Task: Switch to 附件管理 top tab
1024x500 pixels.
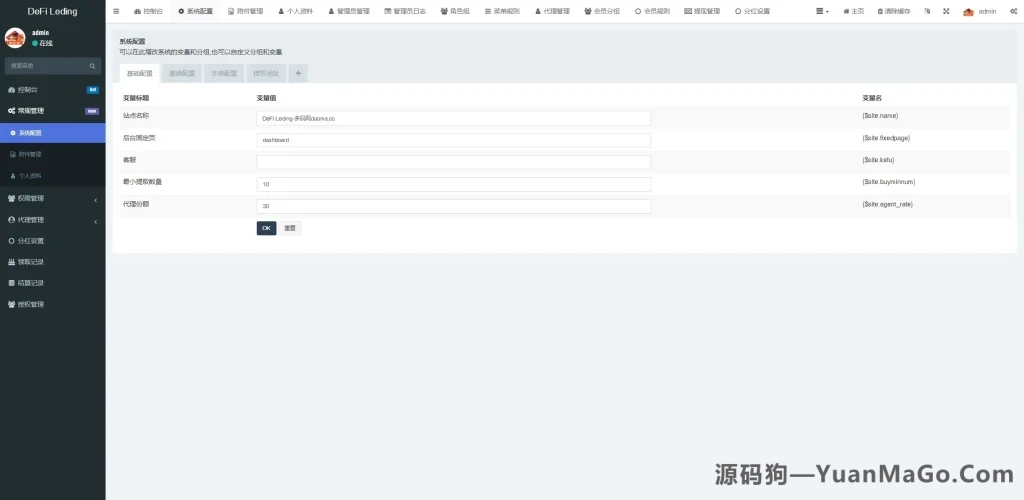Action: pyautogui.click(x=246, y=11)
